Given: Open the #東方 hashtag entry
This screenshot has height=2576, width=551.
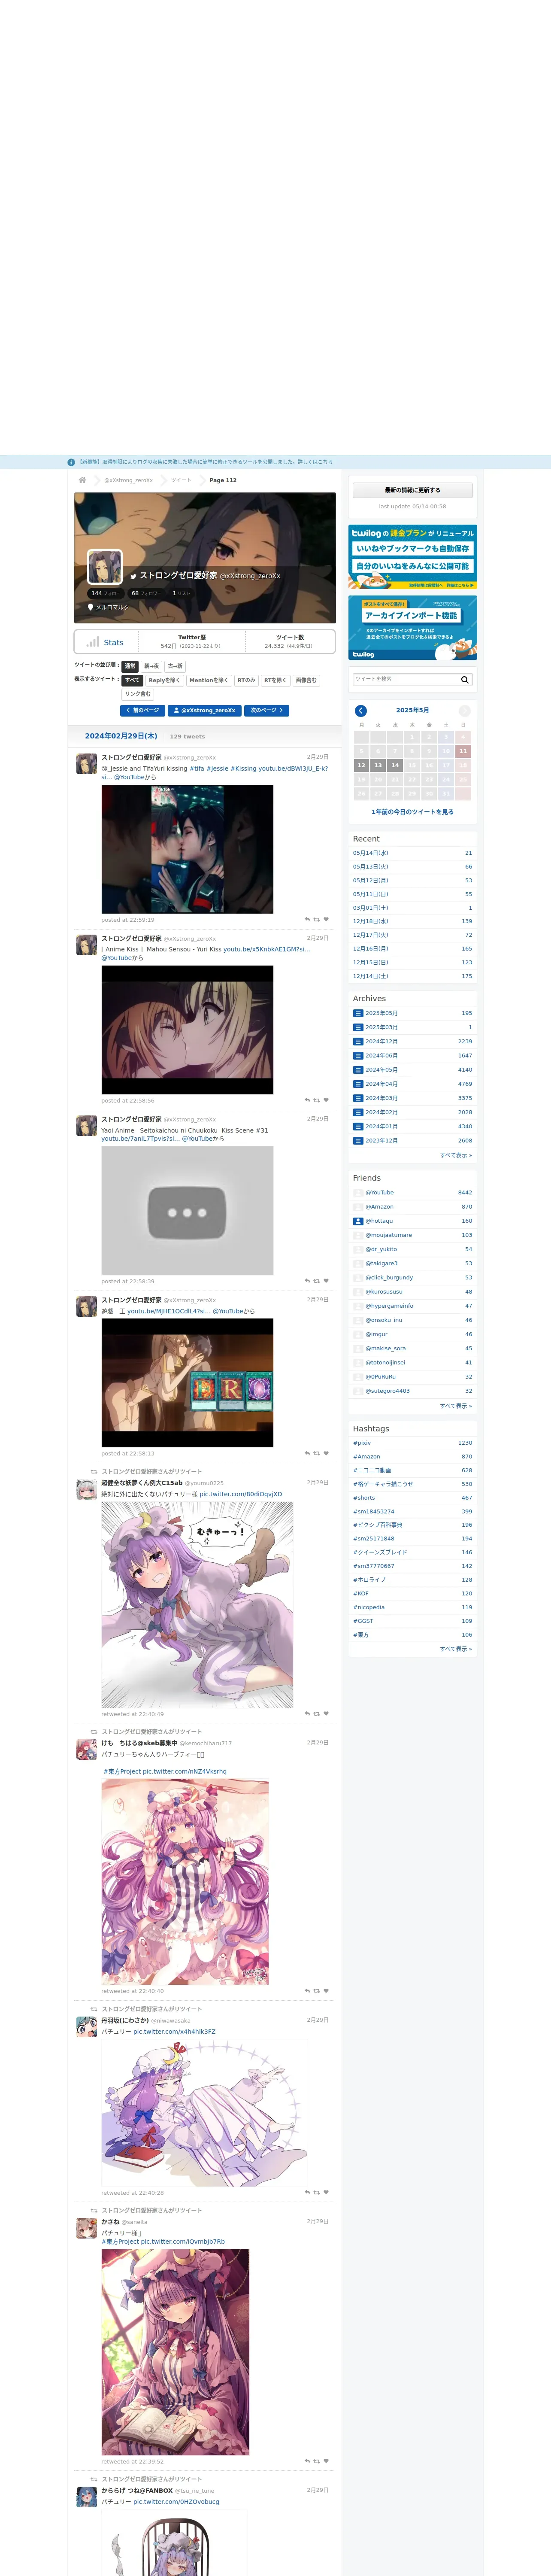Looking at the screenshot, I should click(361, 1635).
